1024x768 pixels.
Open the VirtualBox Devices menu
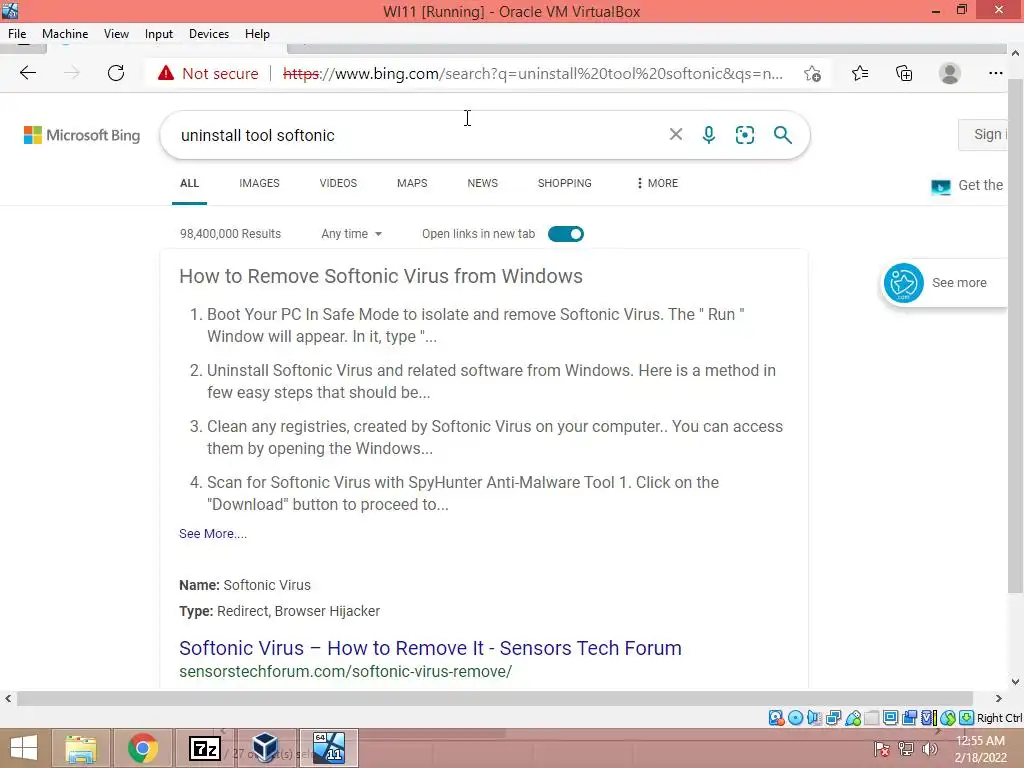209,34
